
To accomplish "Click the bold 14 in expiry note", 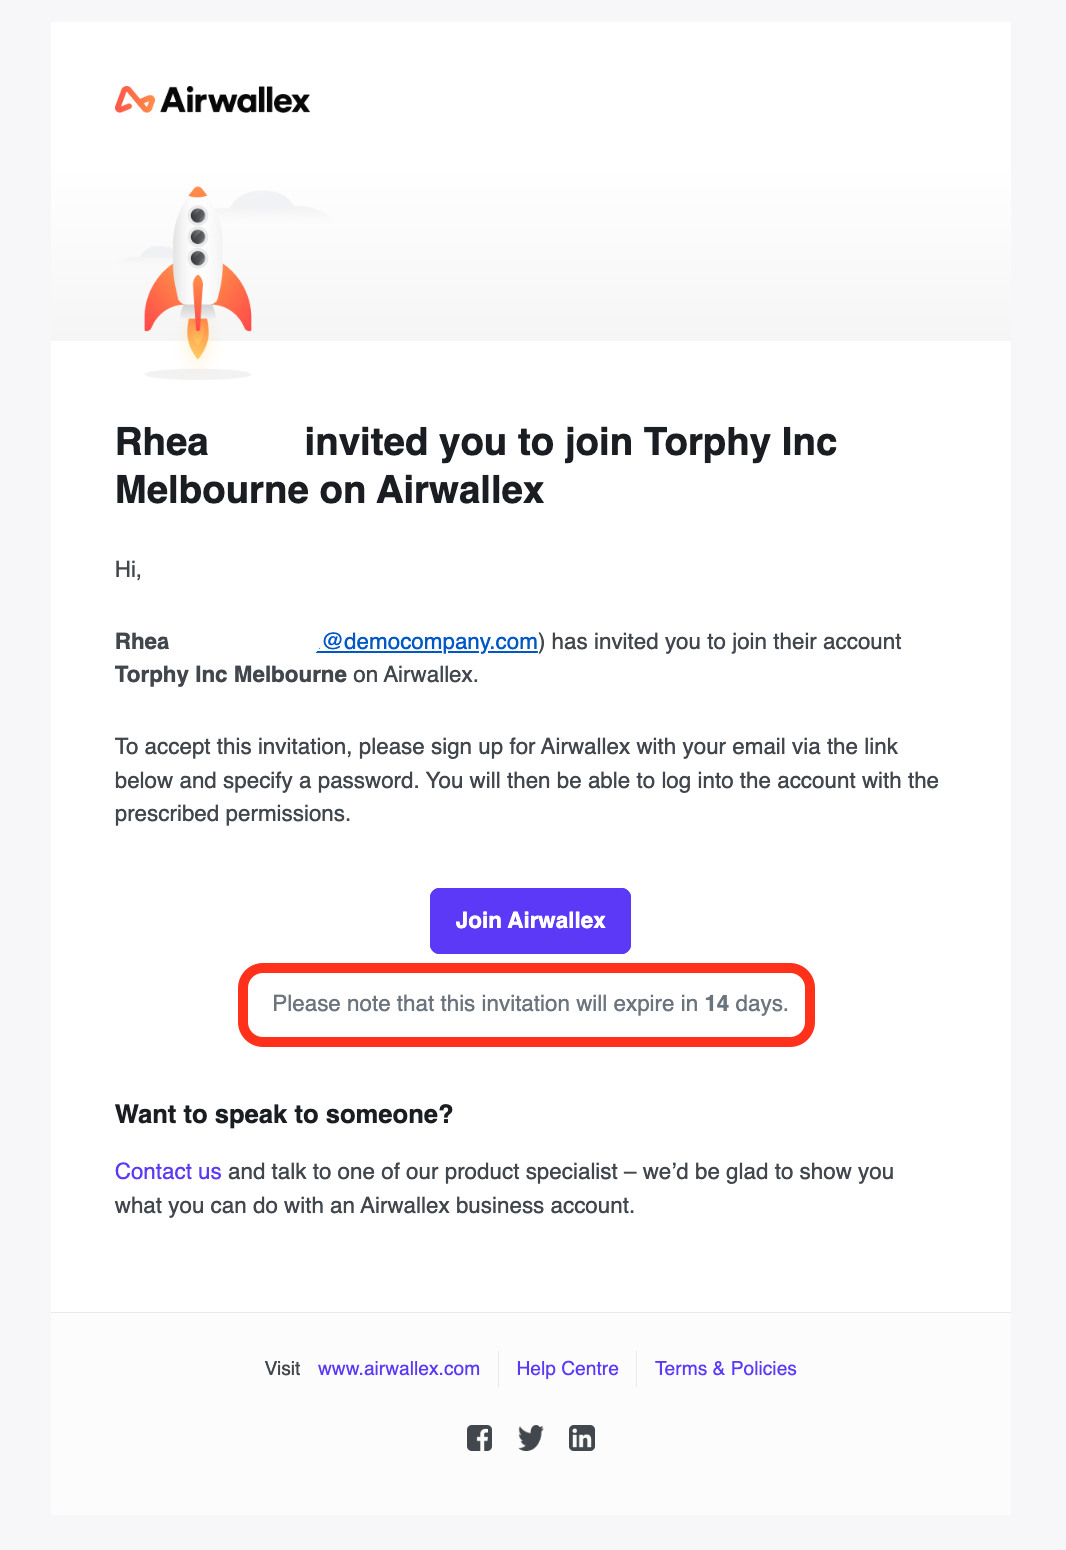I will 716,1004.
